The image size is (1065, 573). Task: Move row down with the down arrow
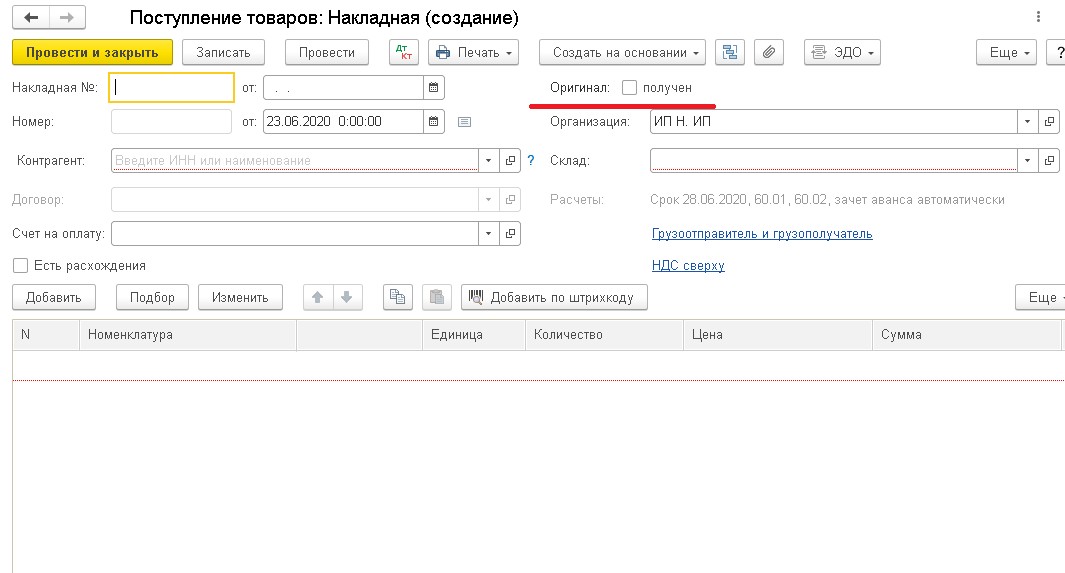346,297
